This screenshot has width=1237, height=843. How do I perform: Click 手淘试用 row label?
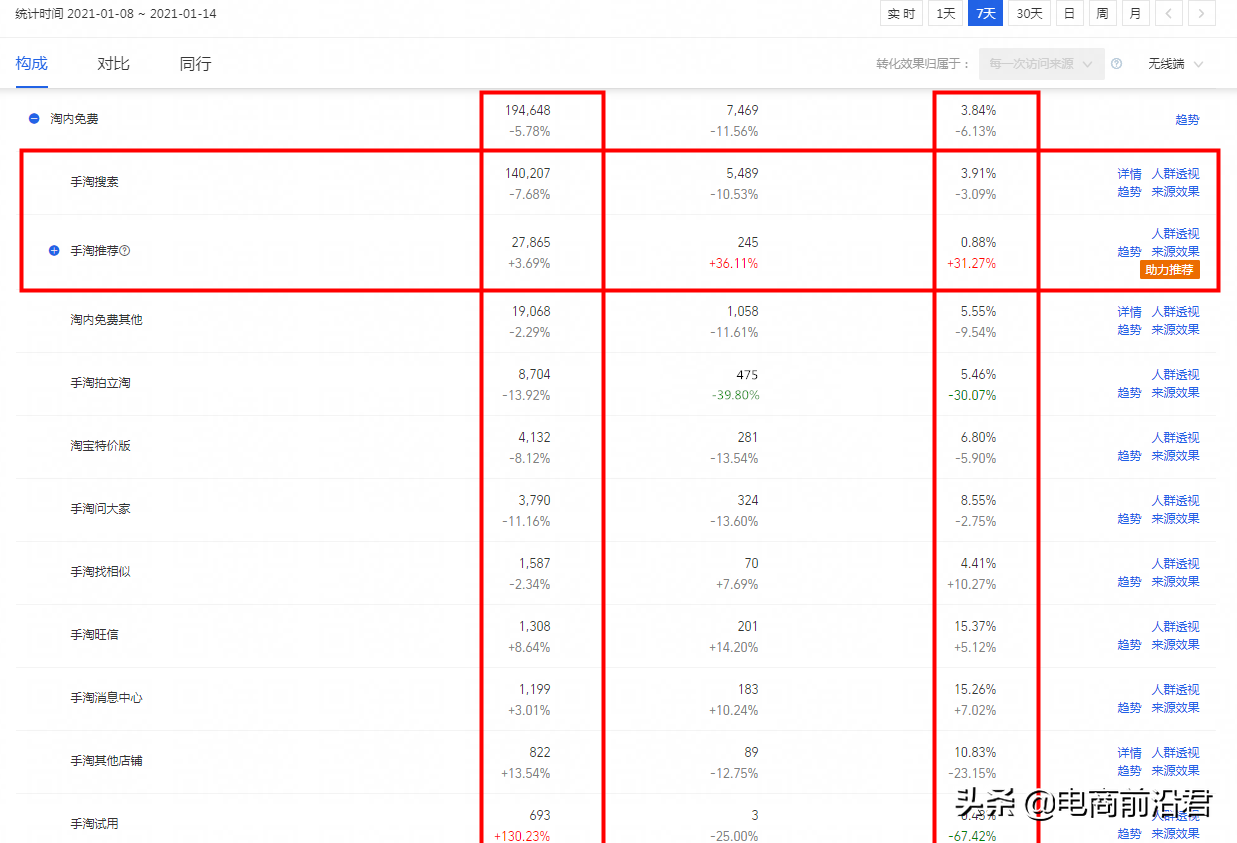[x=94, y=824]
